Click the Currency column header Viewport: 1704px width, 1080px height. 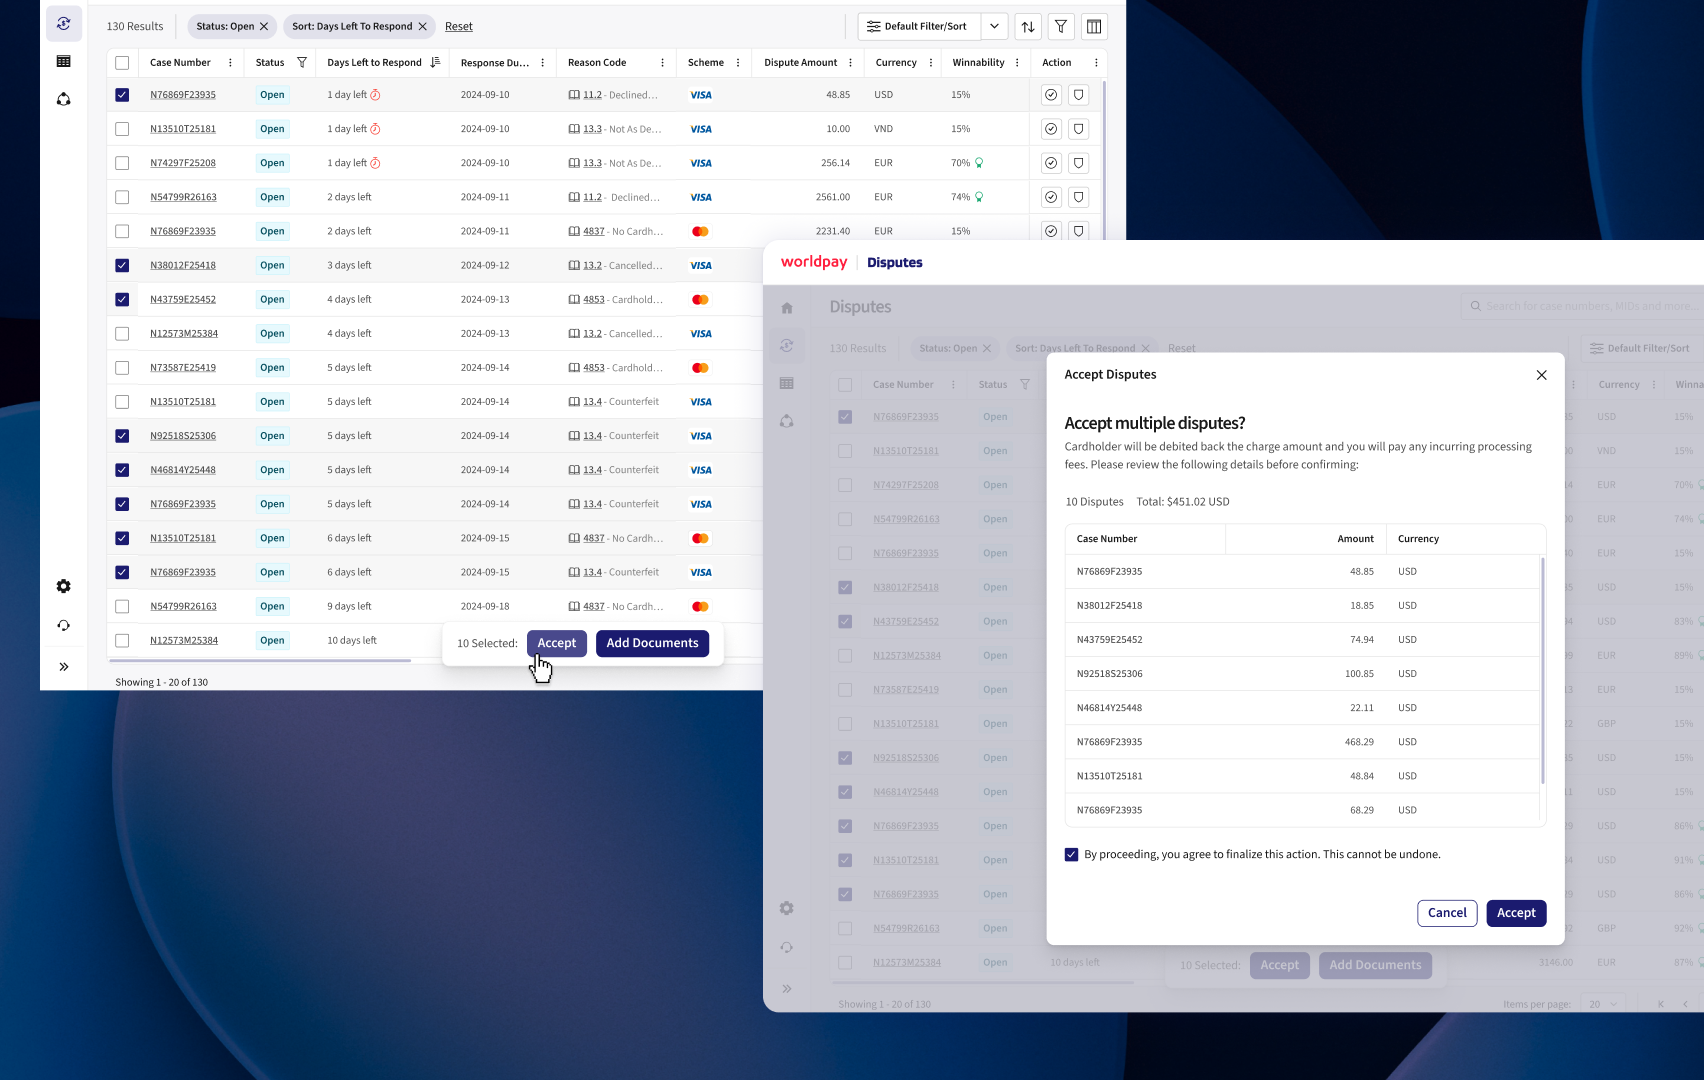[x=896, y=62]
